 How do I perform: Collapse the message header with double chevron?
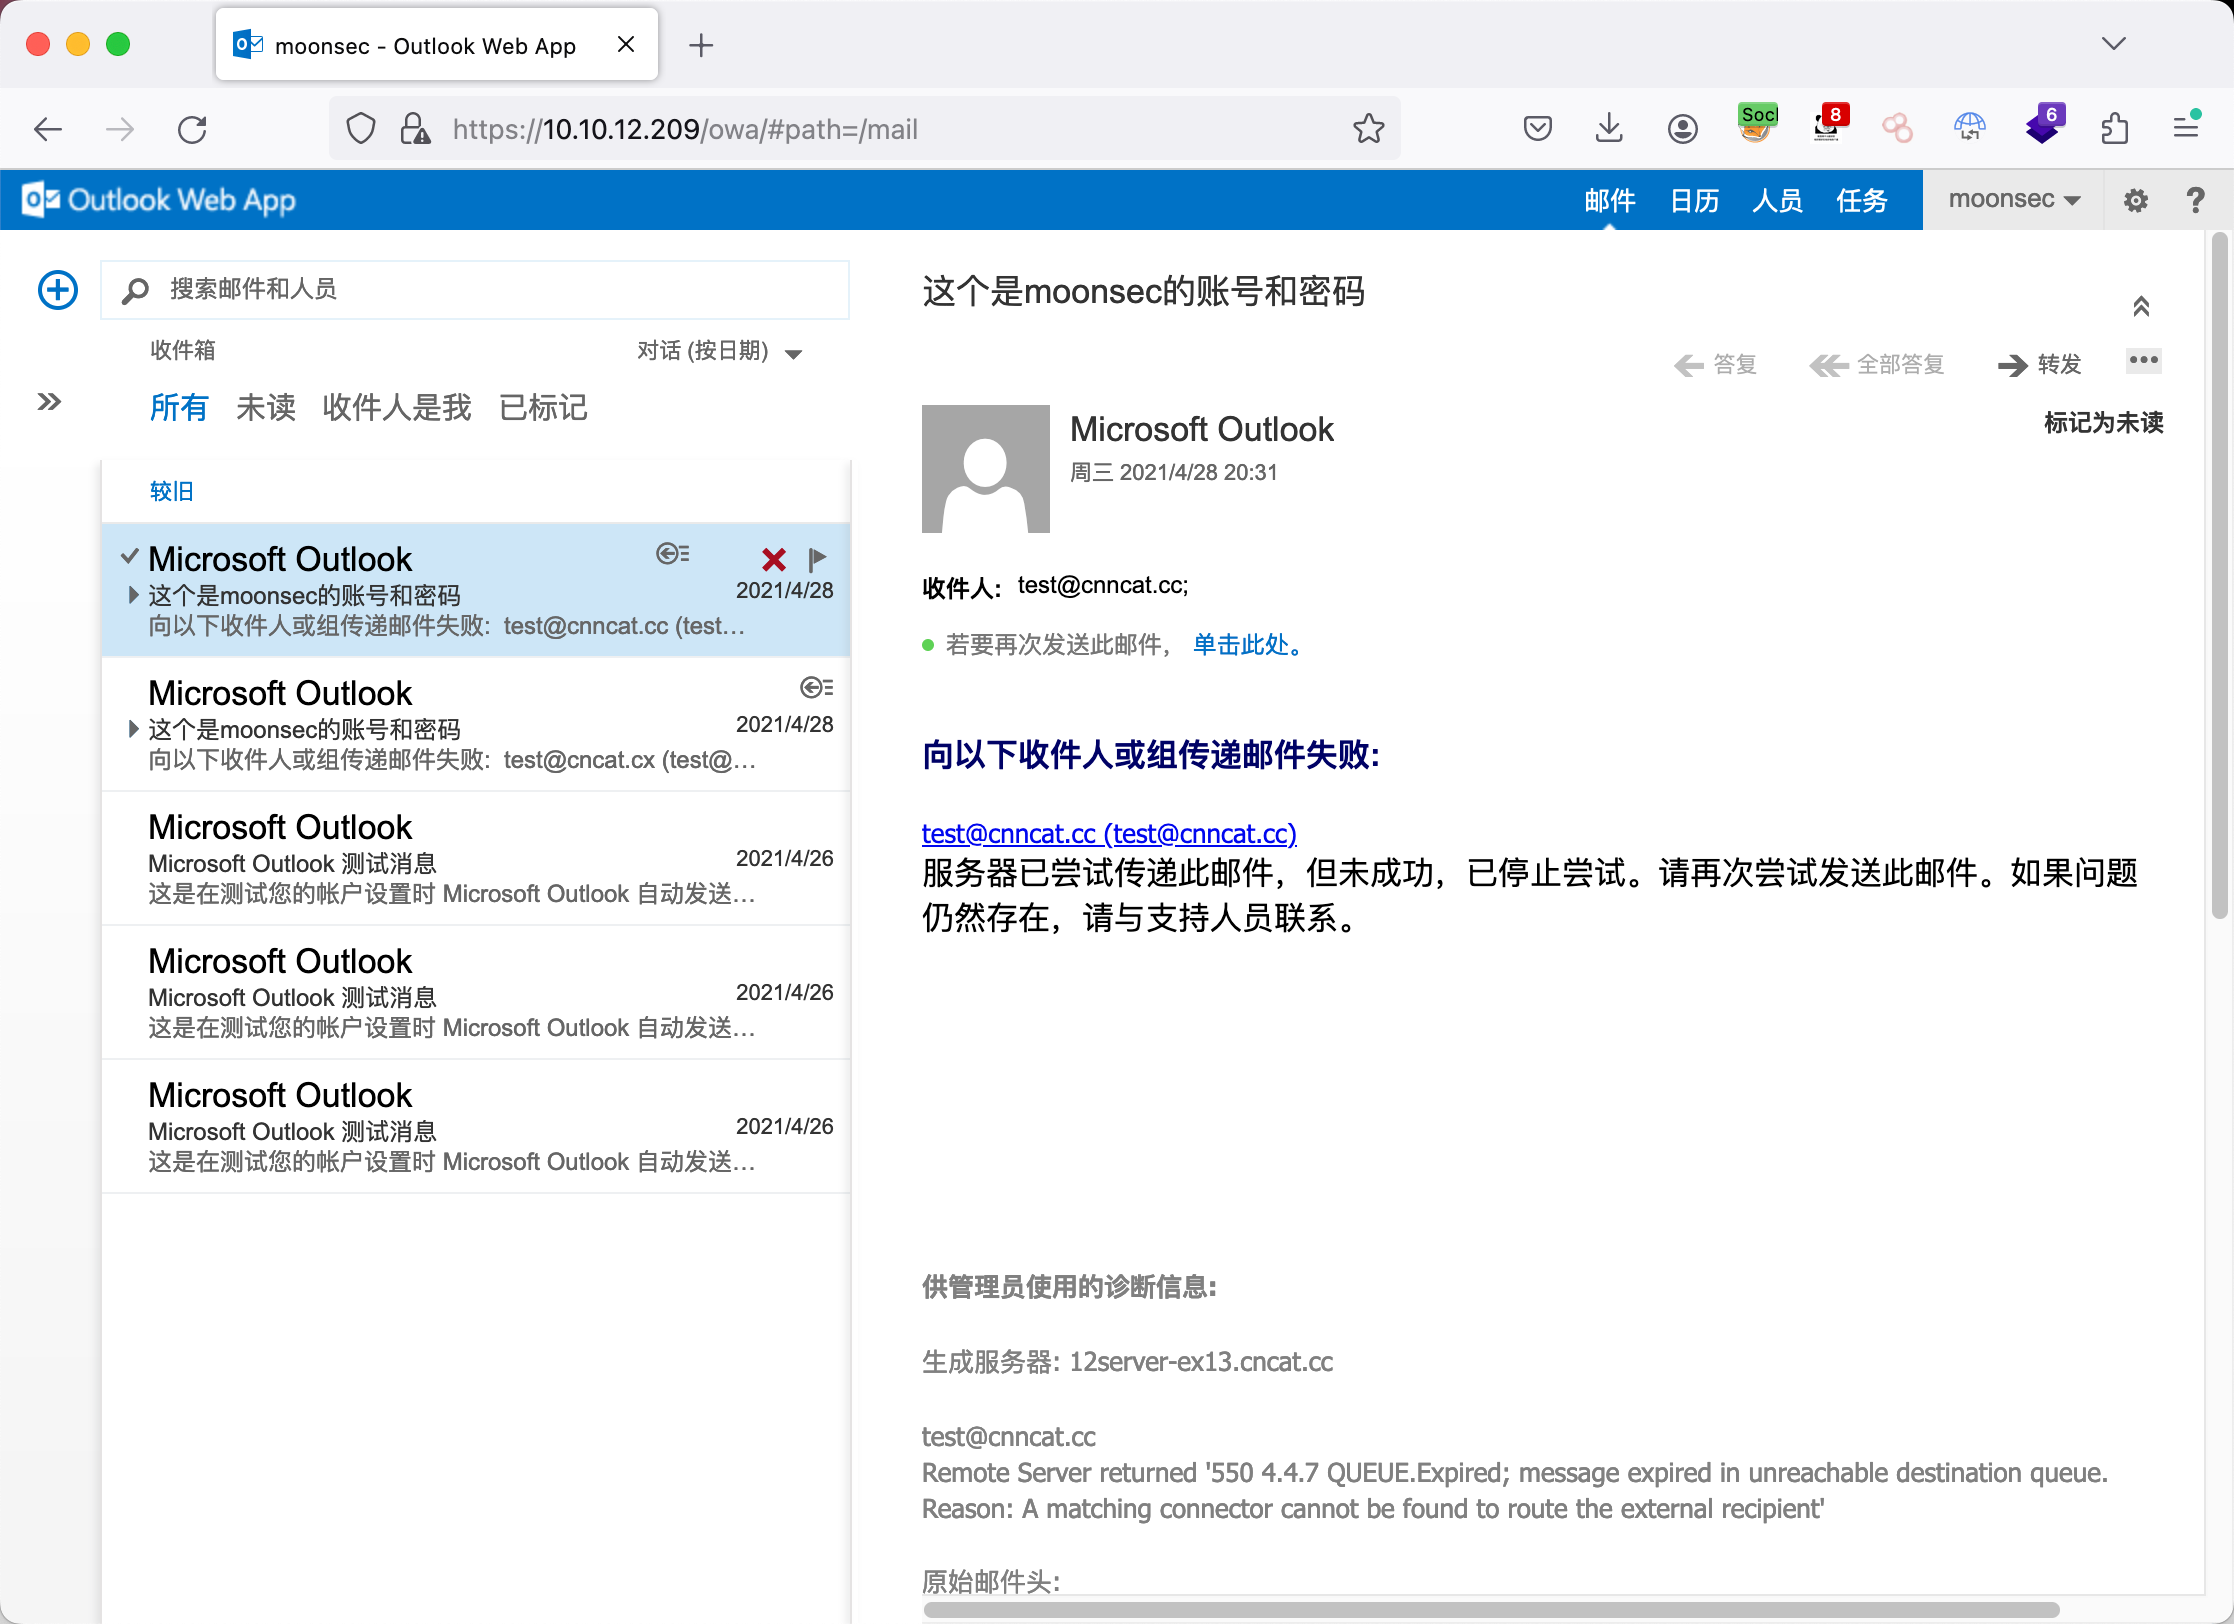(2141, 306)
